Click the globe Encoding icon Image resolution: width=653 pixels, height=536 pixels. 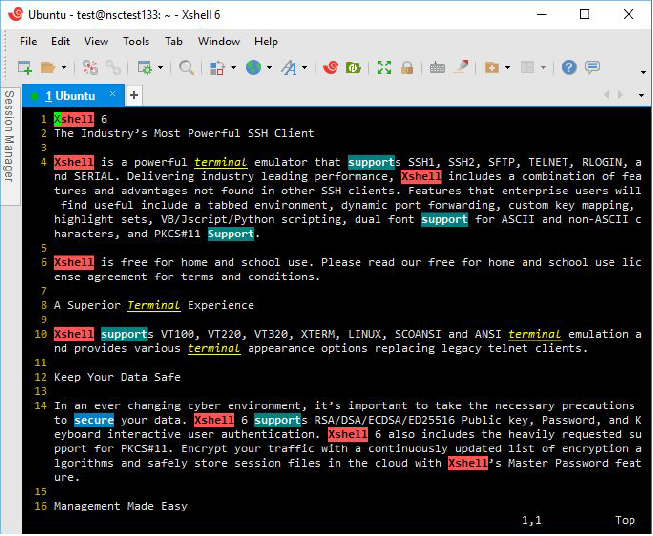pos(253,67)
